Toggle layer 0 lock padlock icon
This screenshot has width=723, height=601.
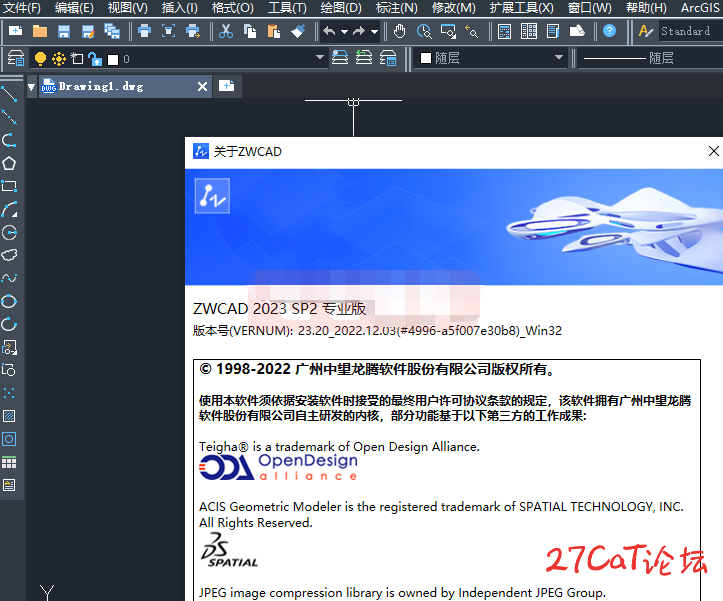coord(95,59)
